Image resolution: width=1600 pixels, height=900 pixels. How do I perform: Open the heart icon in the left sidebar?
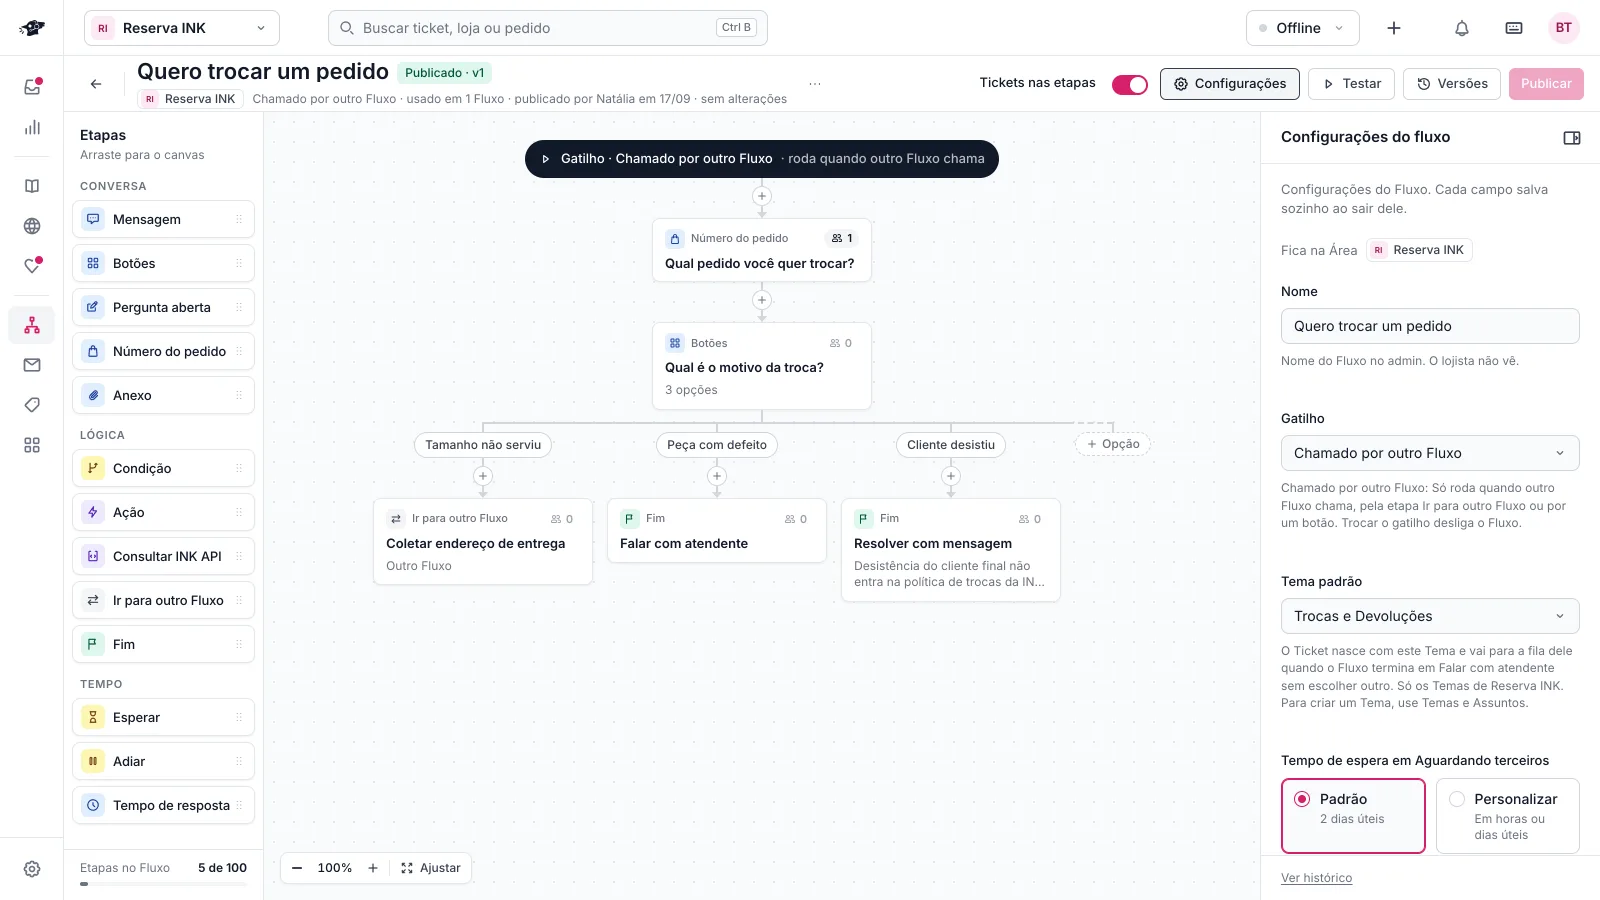tap(32, 266)
